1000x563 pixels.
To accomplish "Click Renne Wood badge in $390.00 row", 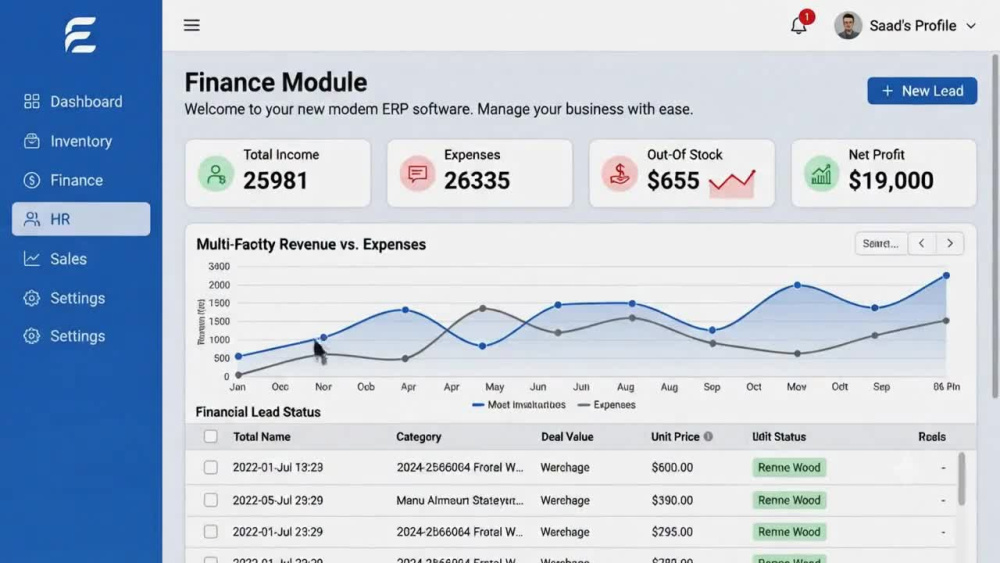I will 789,500.
